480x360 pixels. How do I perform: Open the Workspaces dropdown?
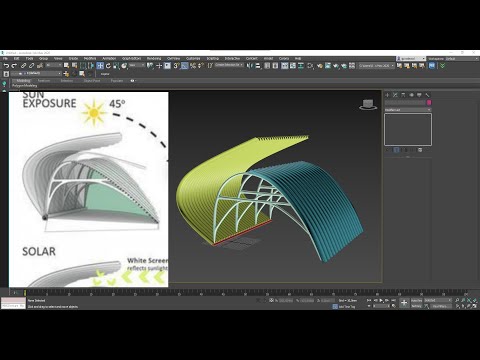tap(461, 58)
